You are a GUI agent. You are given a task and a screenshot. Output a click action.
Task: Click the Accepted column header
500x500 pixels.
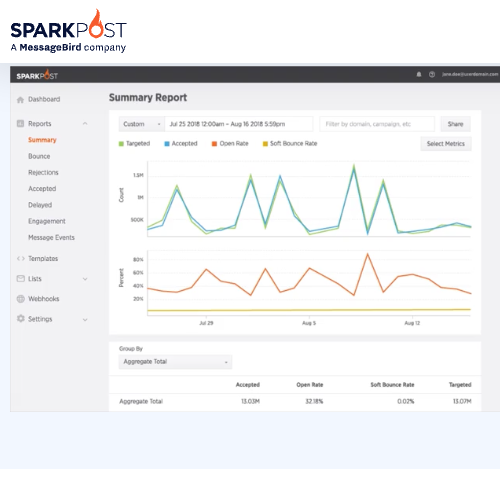click(x=248, y=385)
